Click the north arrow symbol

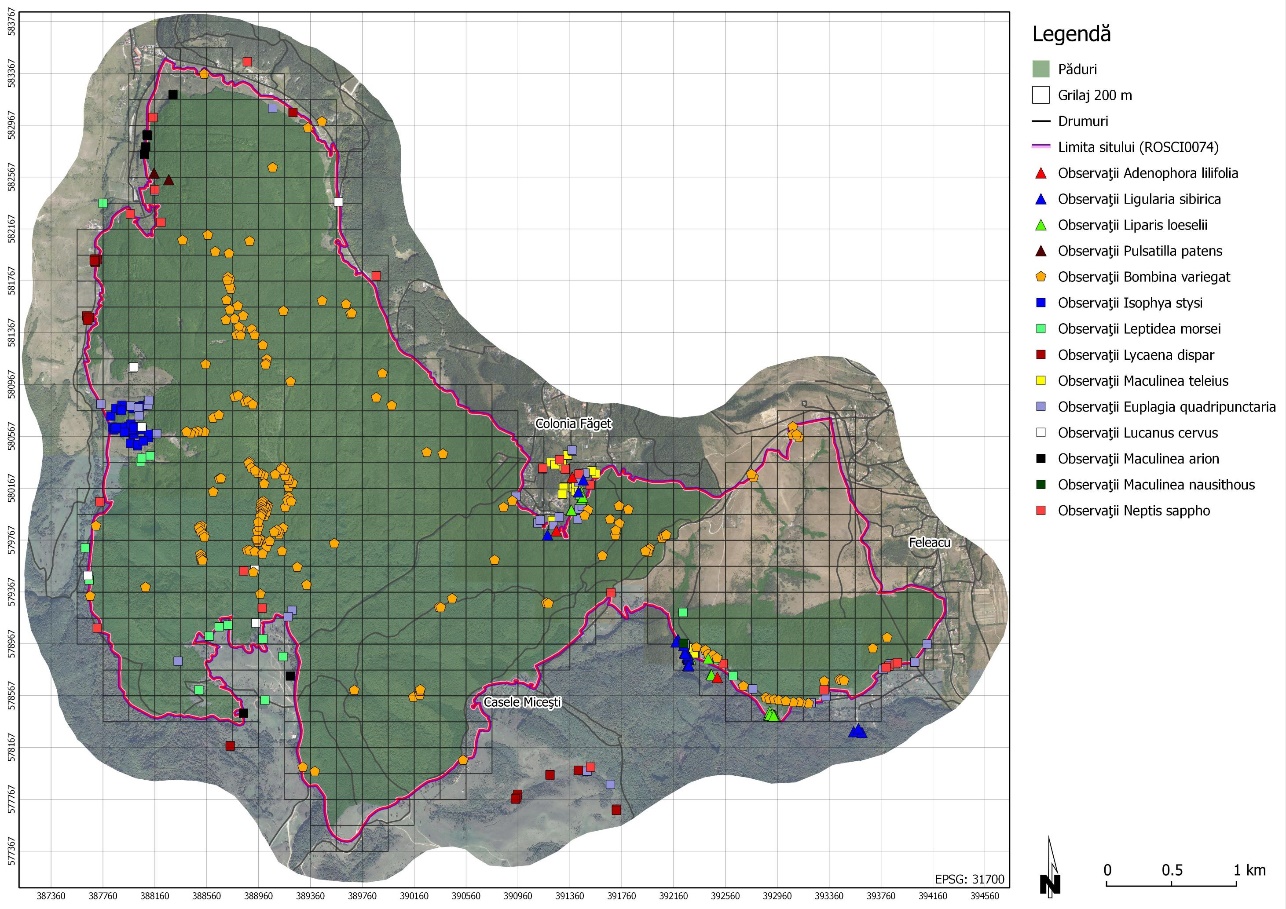(1050, 866)
